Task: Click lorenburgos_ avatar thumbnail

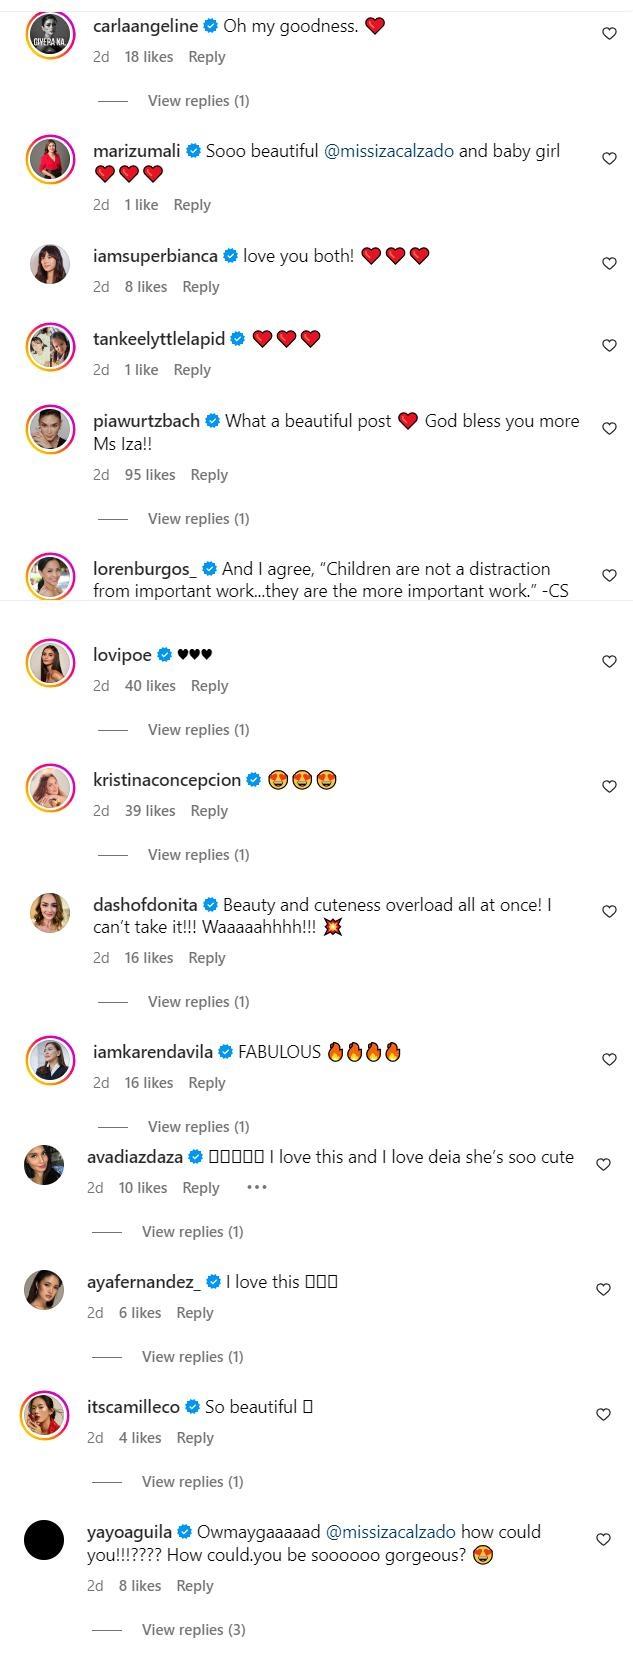Action: pos(50,577)
